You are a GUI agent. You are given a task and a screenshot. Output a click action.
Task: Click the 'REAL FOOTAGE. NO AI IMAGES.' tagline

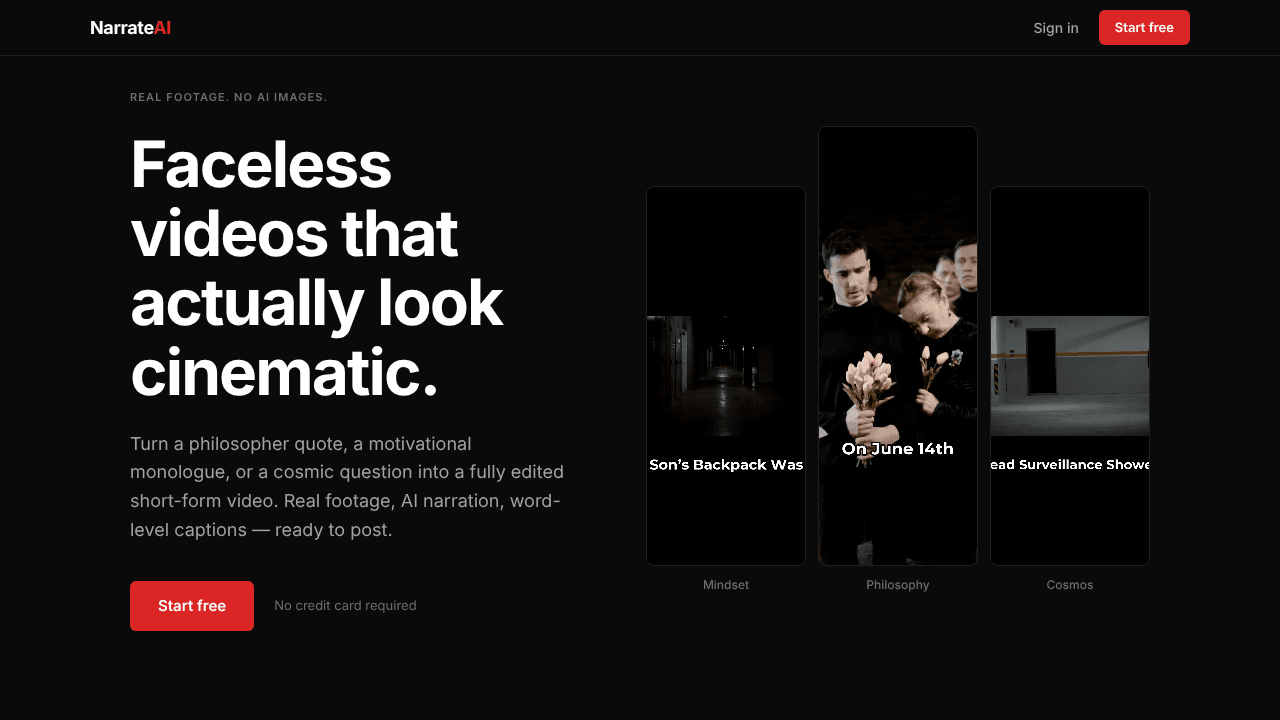click(229, 97)
